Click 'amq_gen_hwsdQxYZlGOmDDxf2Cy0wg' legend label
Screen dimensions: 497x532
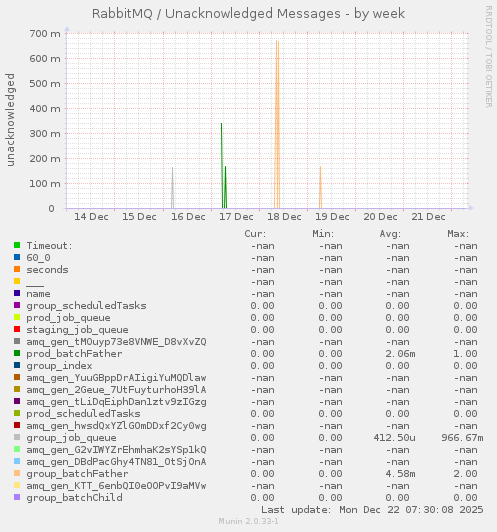coord(116,426)
